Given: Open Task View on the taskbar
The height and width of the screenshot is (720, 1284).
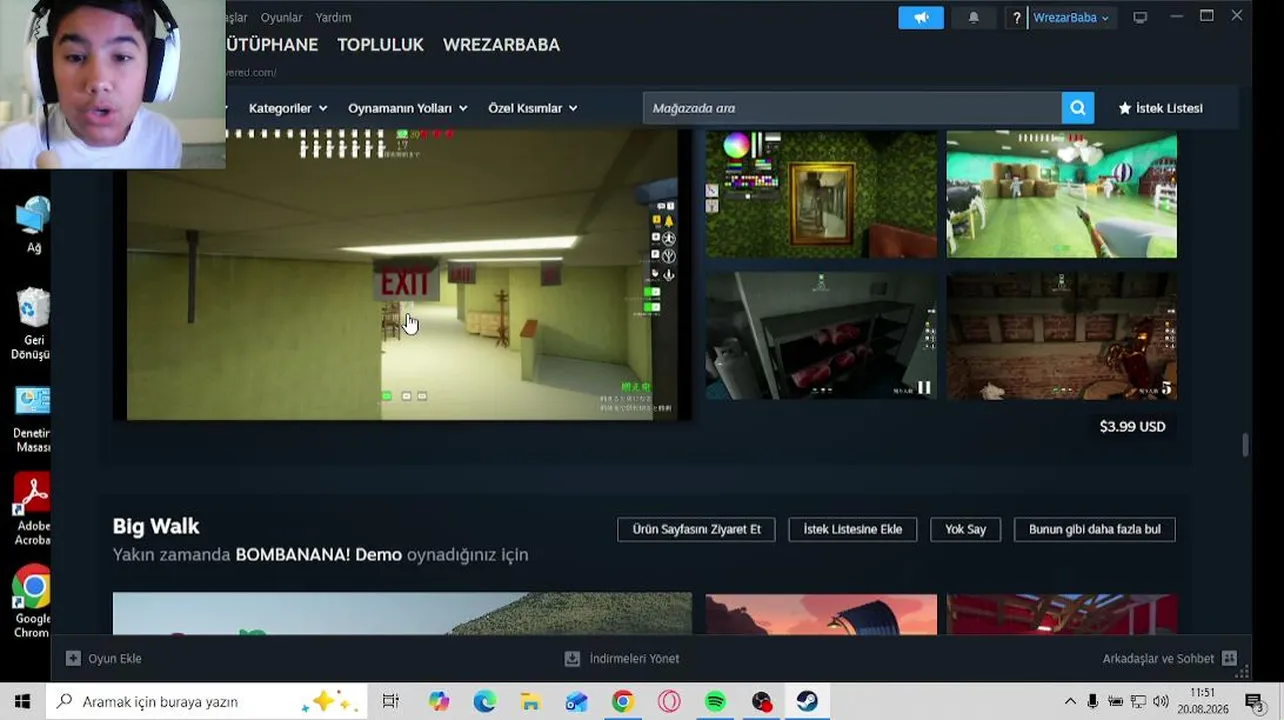Looking at the screenshot, I should click(390, 702).
